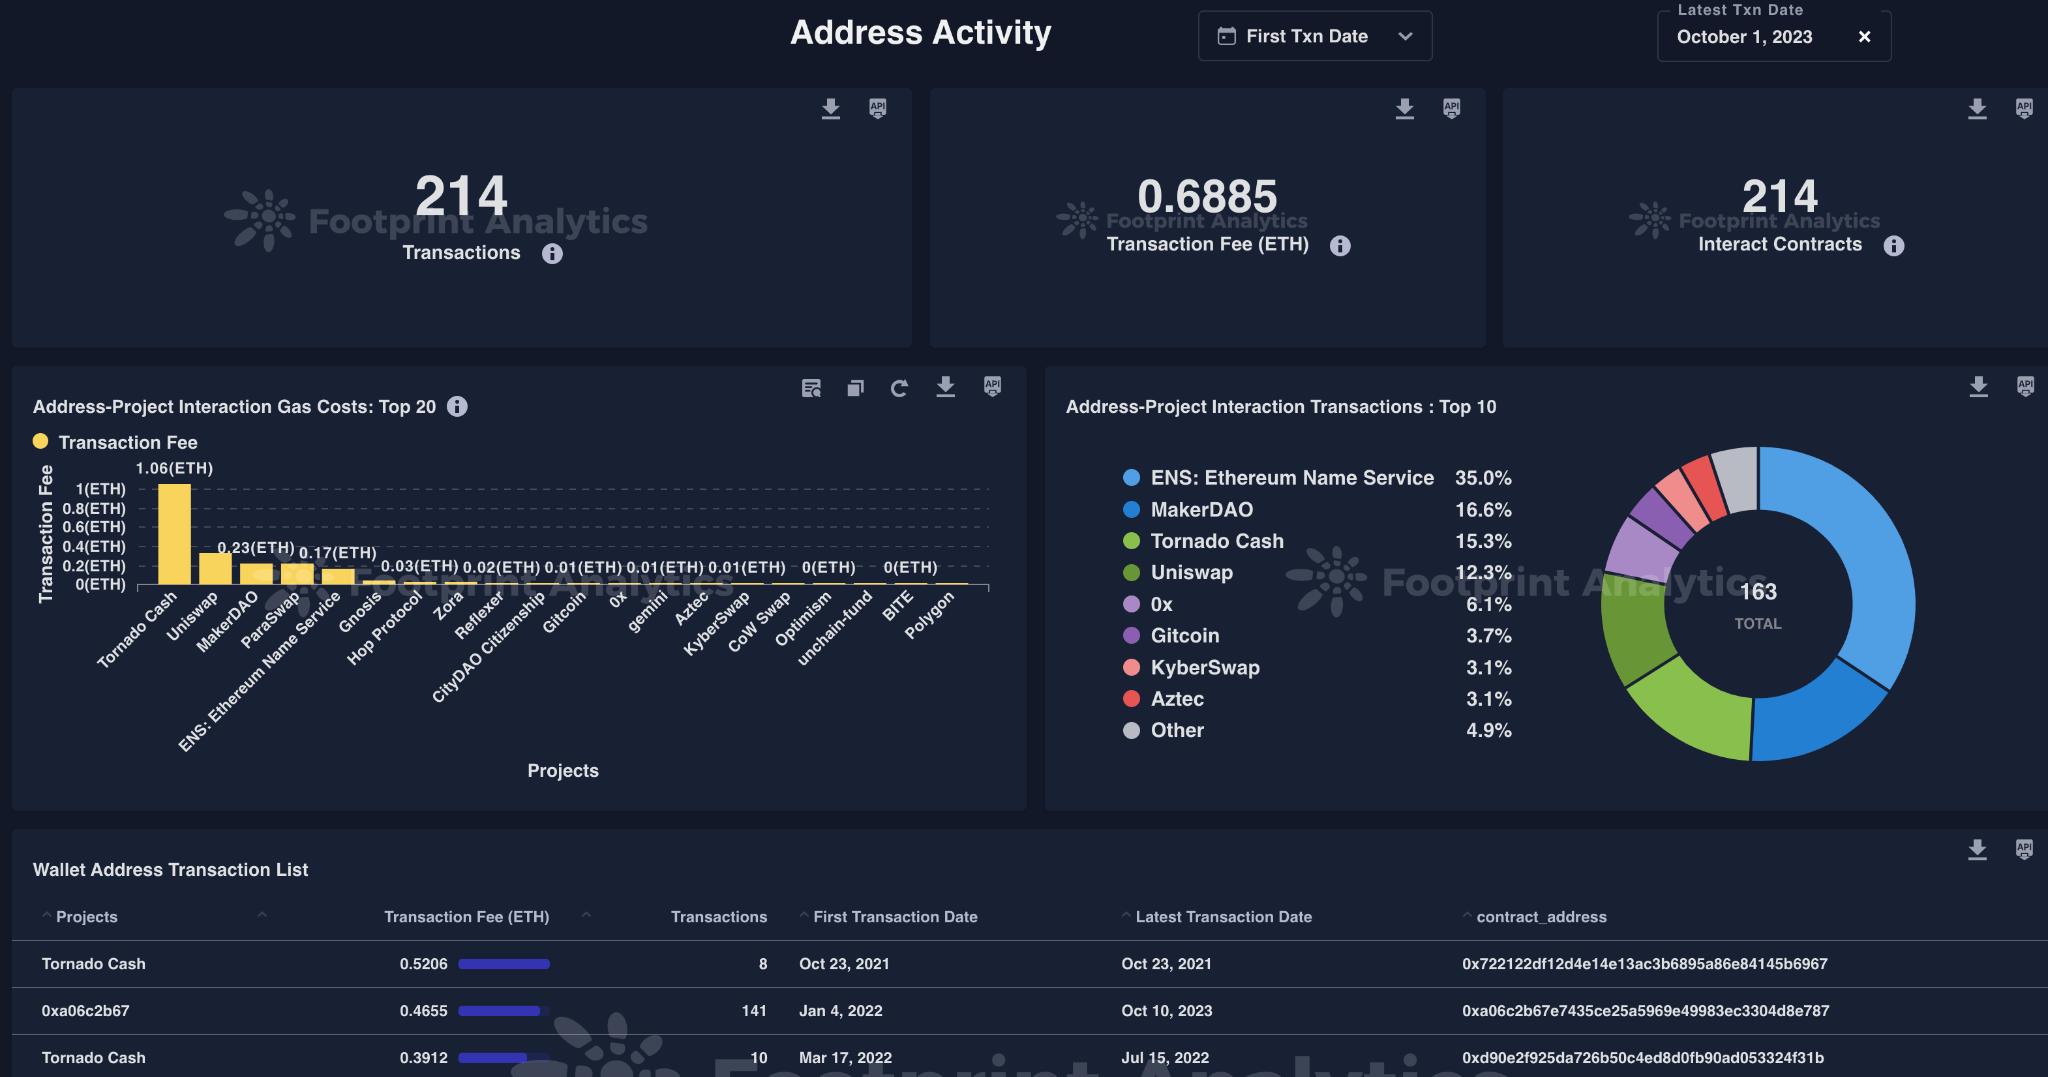Toggle Tornado Cash in donut legend
The image size is (2048, 1077).
coord(1216,541)
